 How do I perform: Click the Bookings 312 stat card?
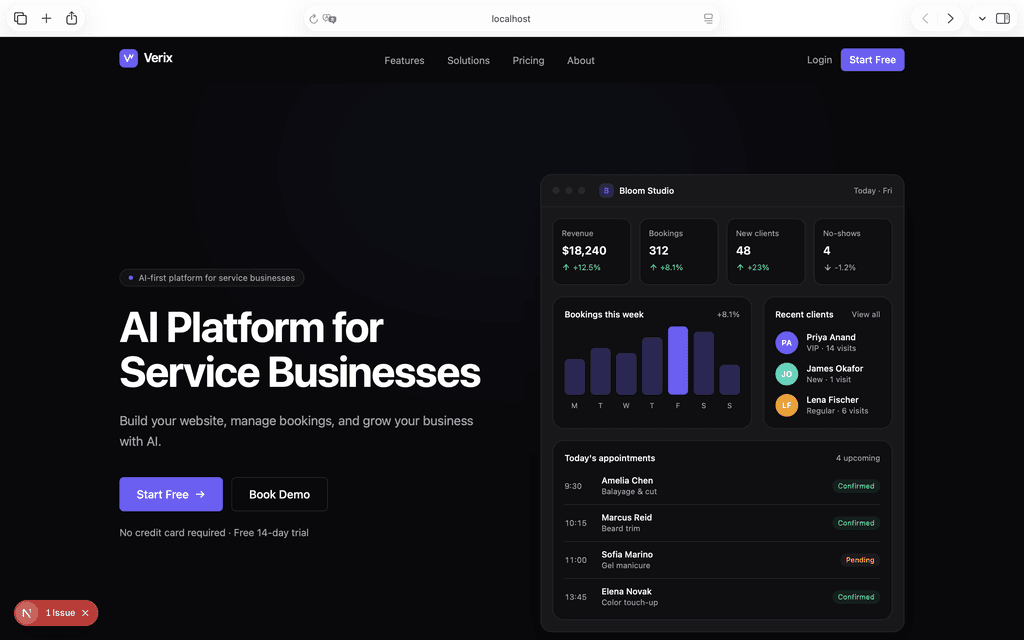[679, 251]
